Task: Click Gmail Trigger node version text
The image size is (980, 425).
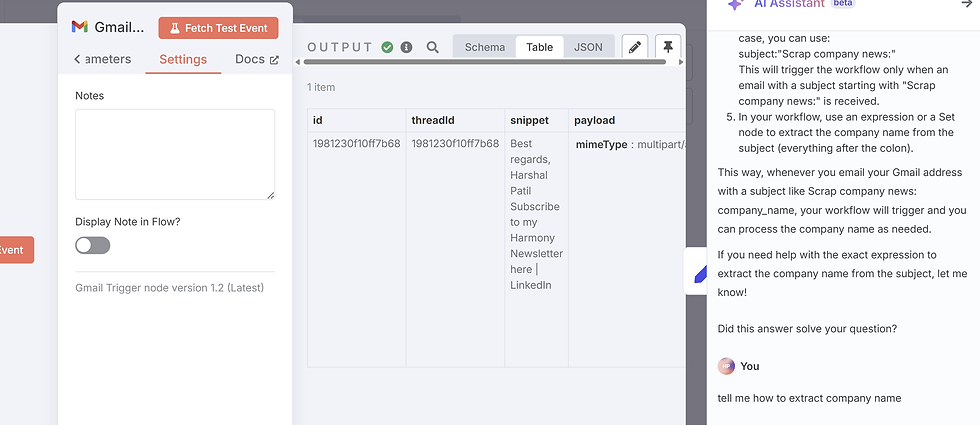Action: (x=169, y=288)
